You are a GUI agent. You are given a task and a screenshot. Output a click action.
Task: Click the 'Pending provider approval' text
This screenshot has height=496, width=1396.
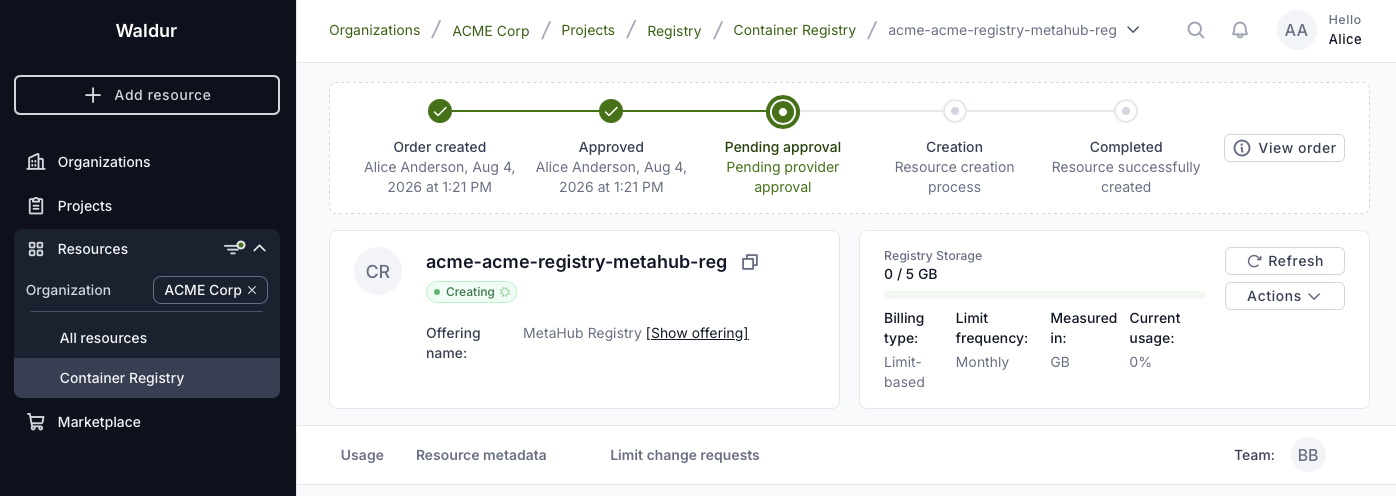tap(783, 177)
